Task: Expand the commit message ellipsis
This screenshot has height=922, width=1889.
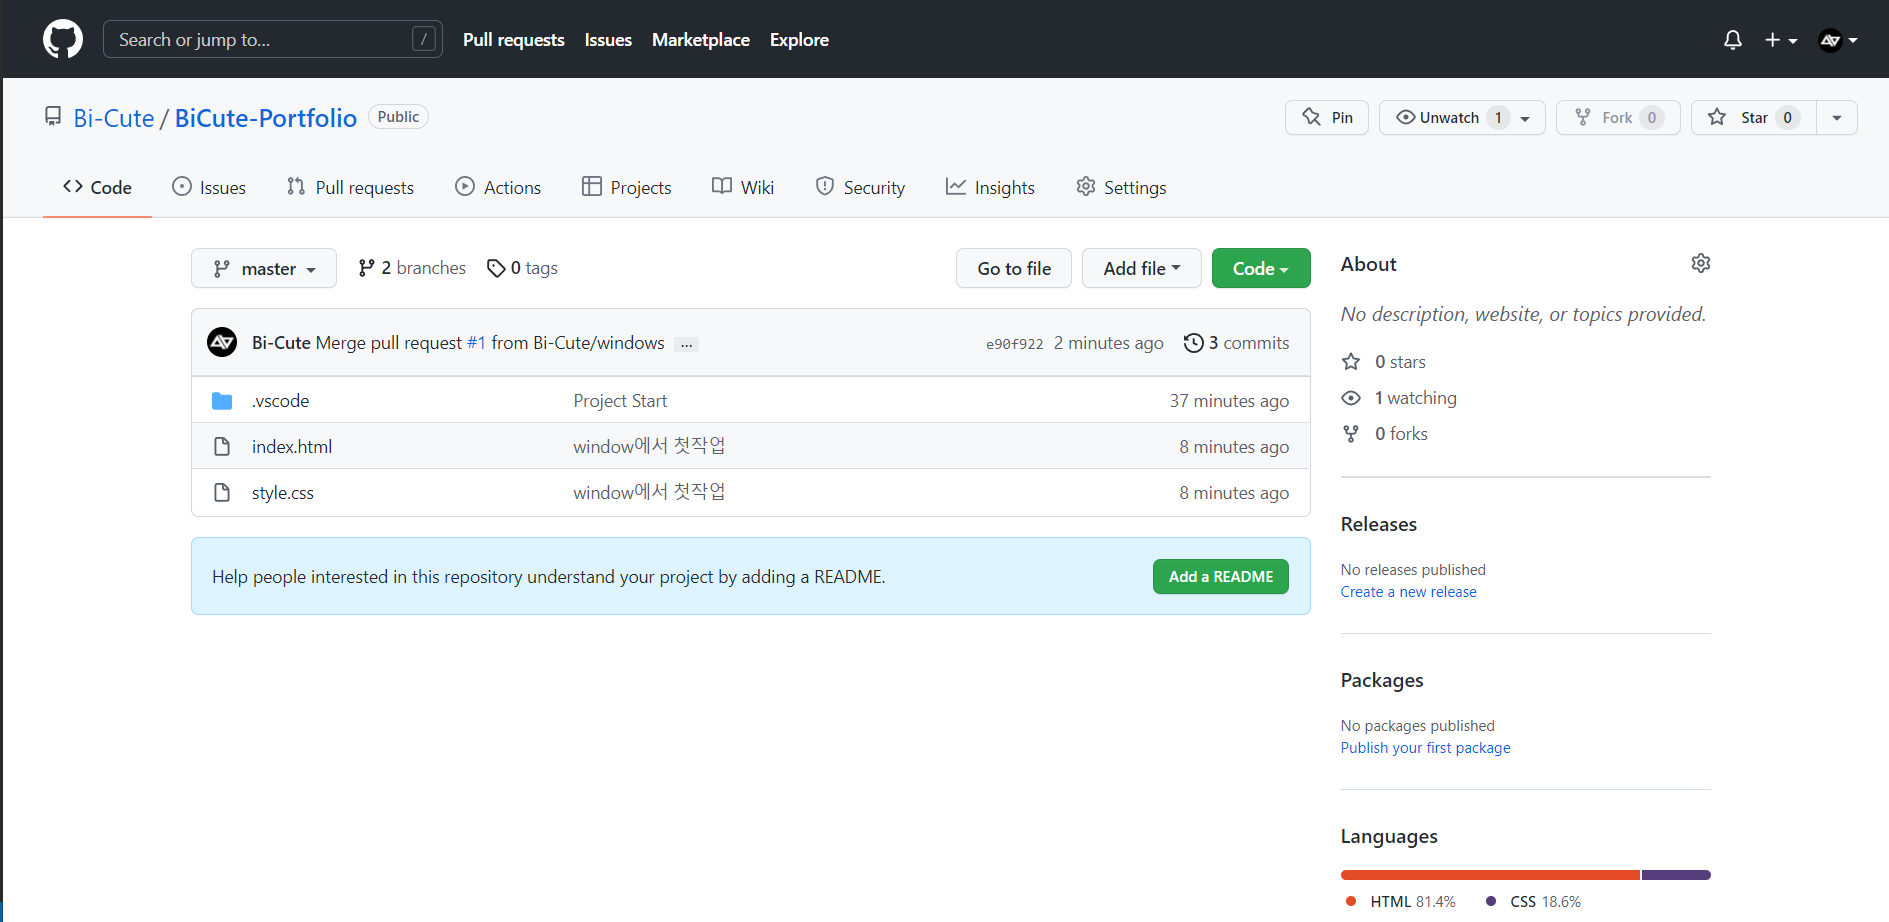Action: pos(686,344)
